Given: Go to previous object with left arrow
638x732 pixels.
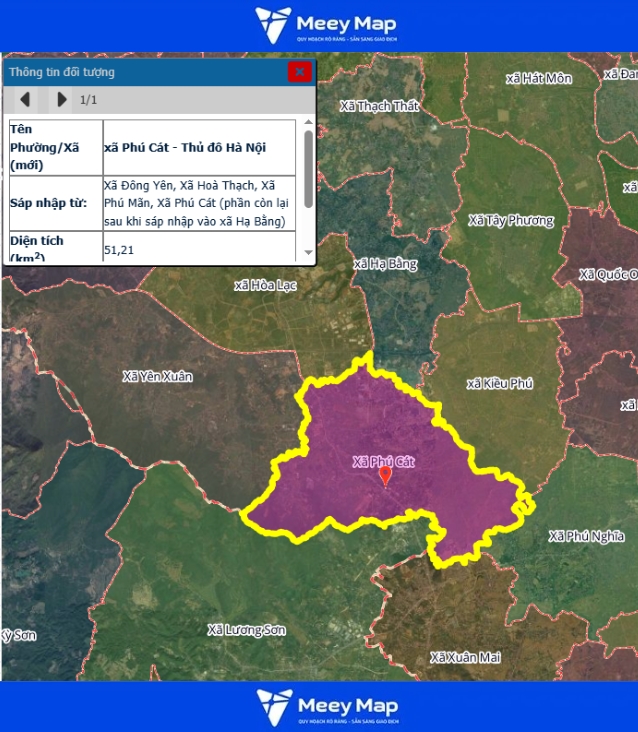Looking at the screenshot, I should (x=25, y=99).
